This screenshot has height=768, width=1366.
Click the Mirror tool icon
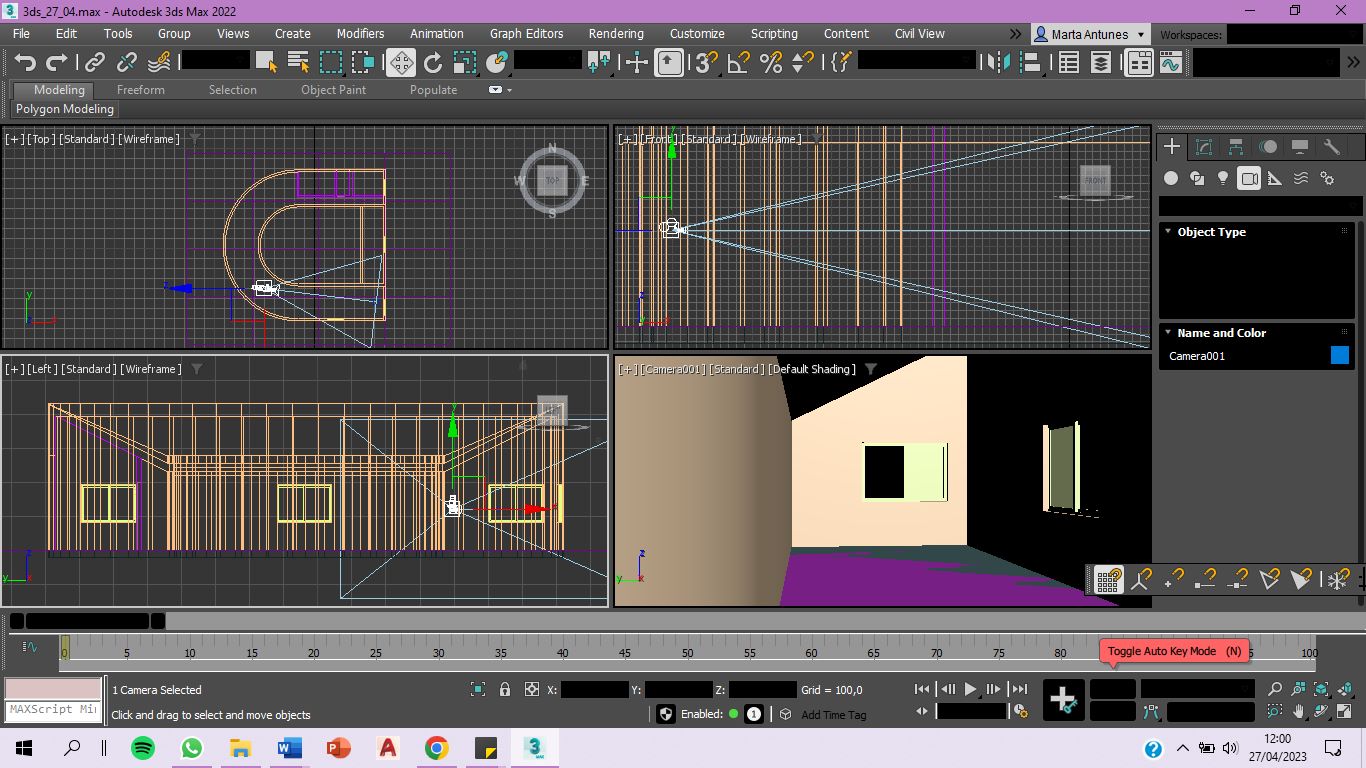(x=998, y=63)
